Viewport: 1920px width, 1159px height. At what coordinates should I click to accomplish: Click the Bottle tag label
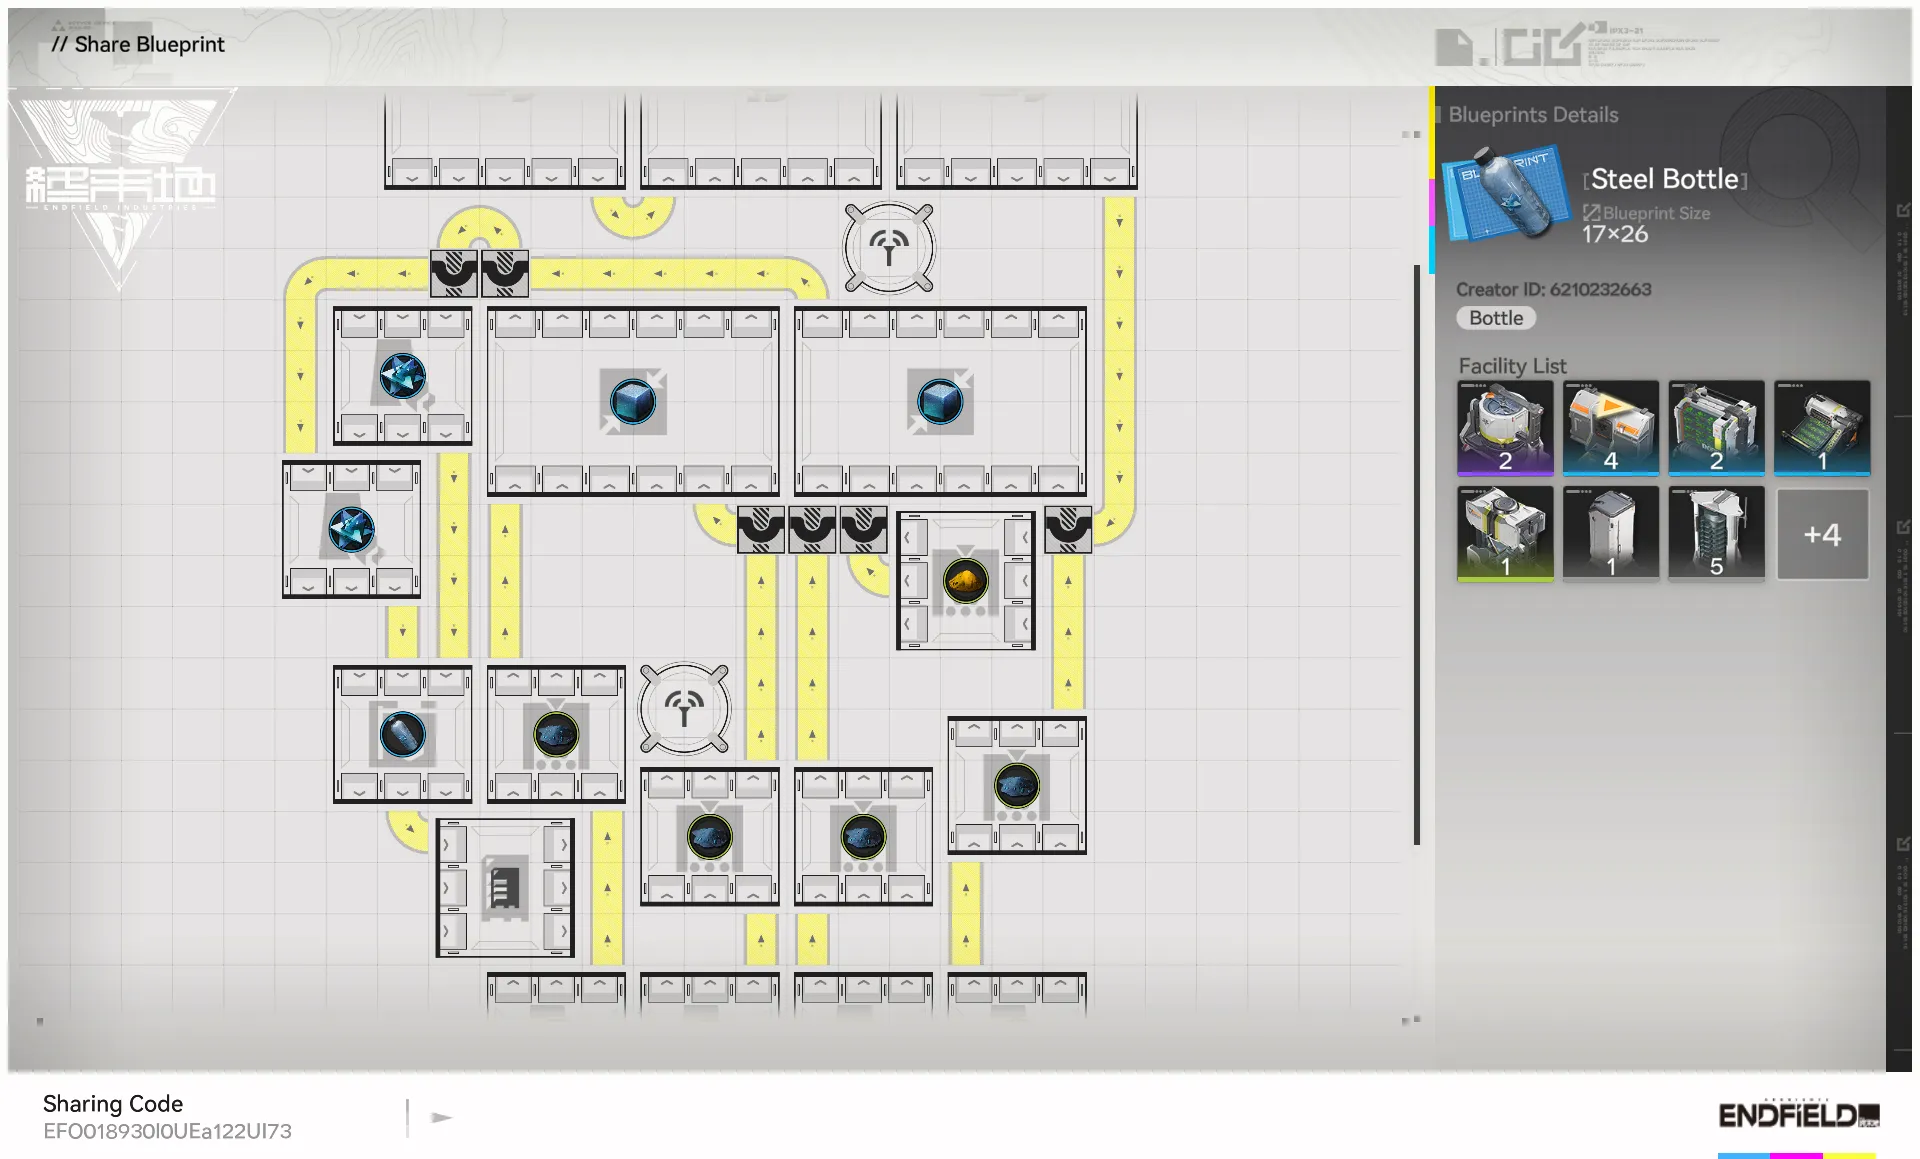tap(1495, 318)
